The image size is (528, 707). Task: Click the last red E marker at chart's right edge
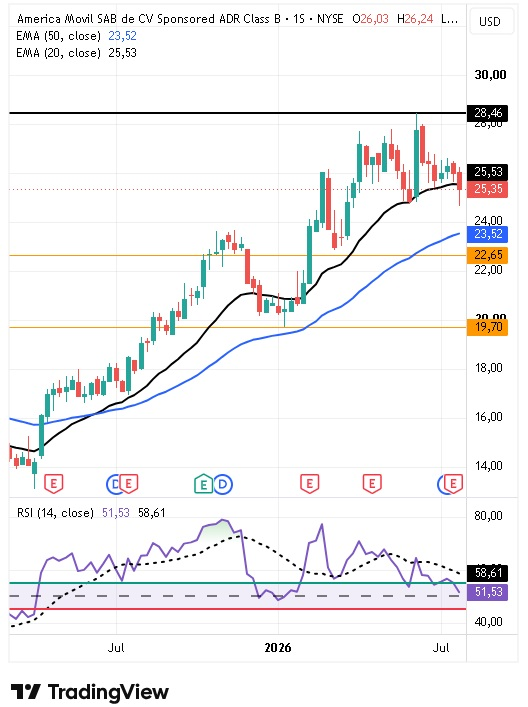[x=454, y=484]
